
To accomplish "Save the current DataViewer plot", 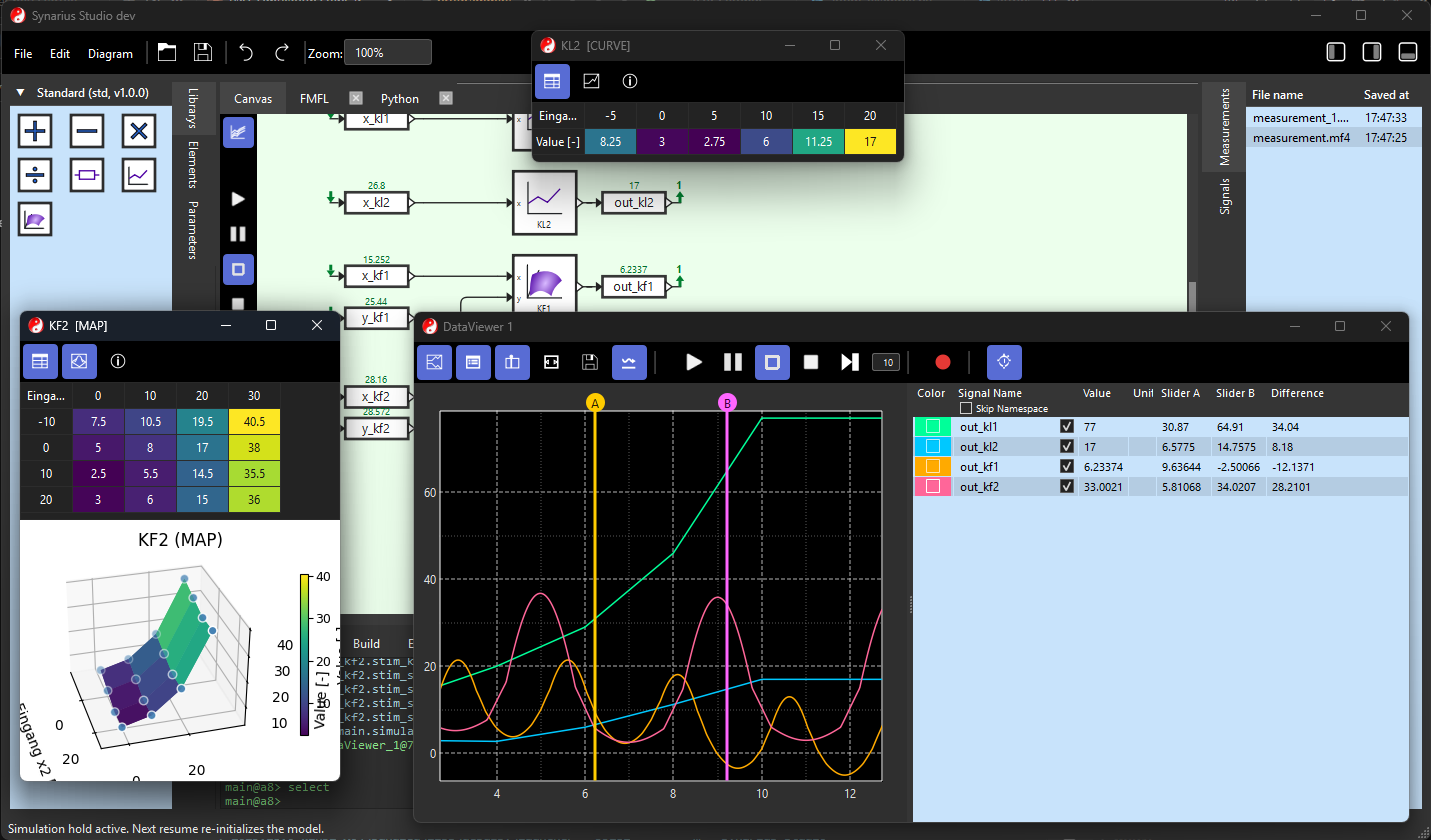I will click(x=589, y=362).
